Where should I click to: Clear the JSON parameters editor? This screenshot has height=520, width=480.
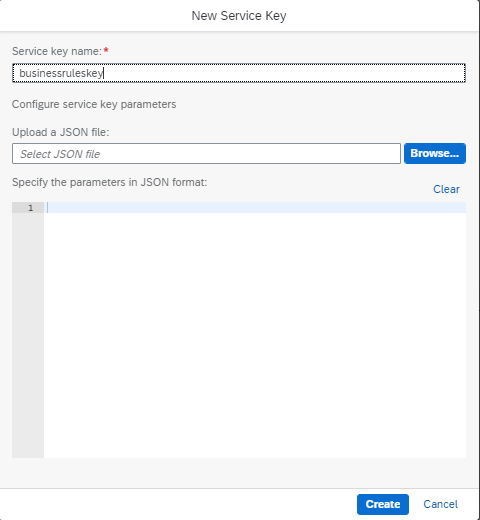(446, 189)
